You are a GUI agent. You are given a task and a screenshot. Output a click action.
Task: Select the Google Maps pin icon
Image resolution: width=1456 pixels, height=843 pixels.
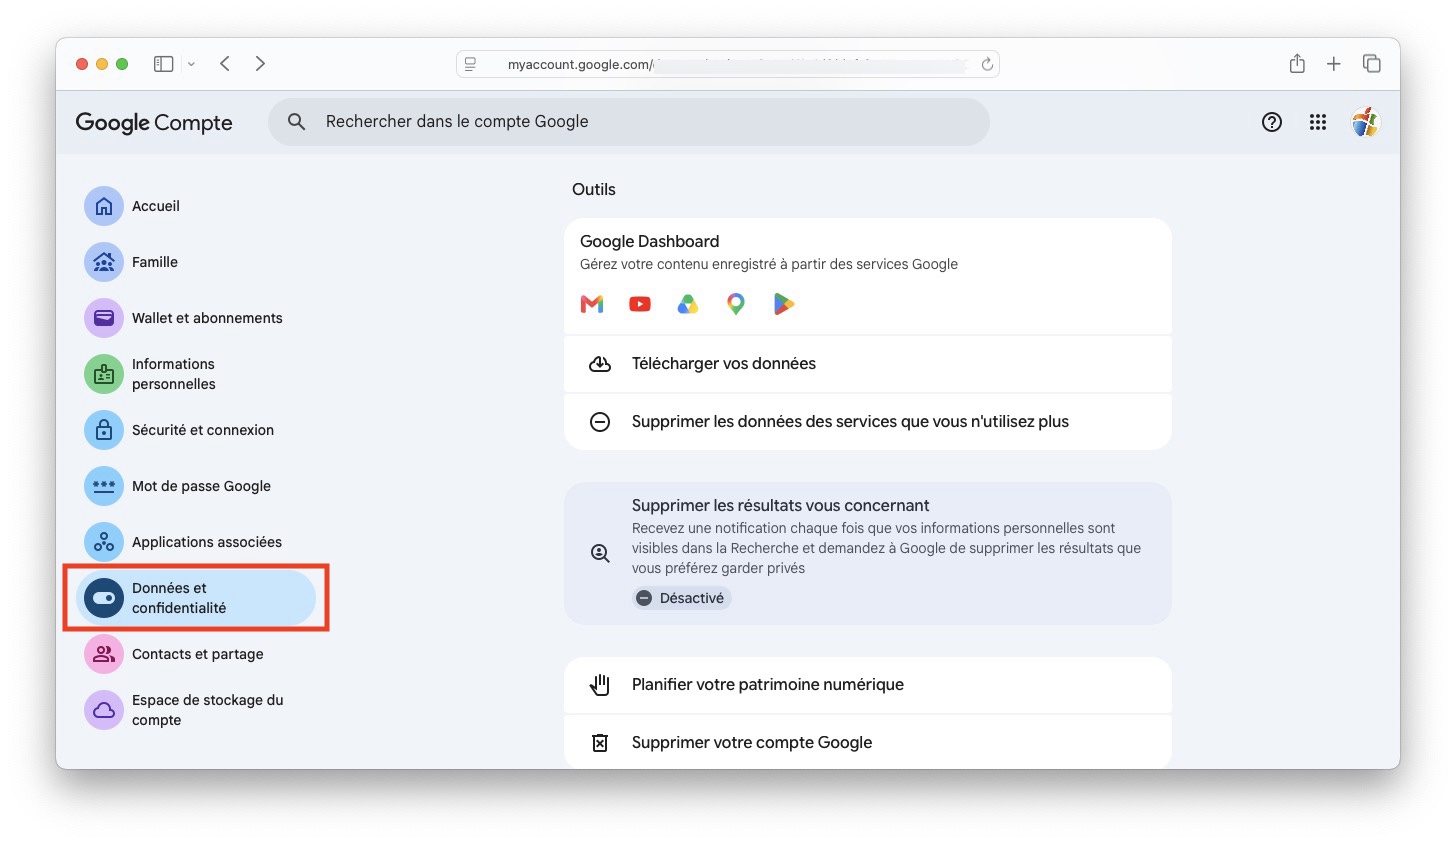click(x=736, y=304)
